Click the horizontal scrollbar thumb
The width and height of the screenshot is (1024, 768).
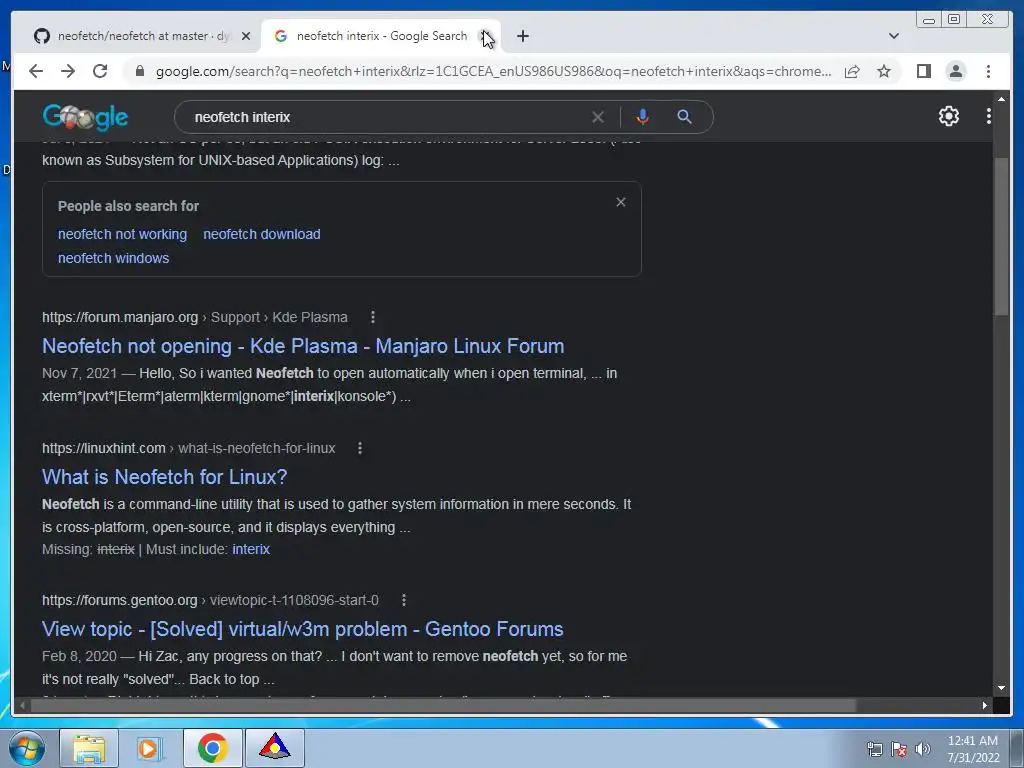(444, 705)
